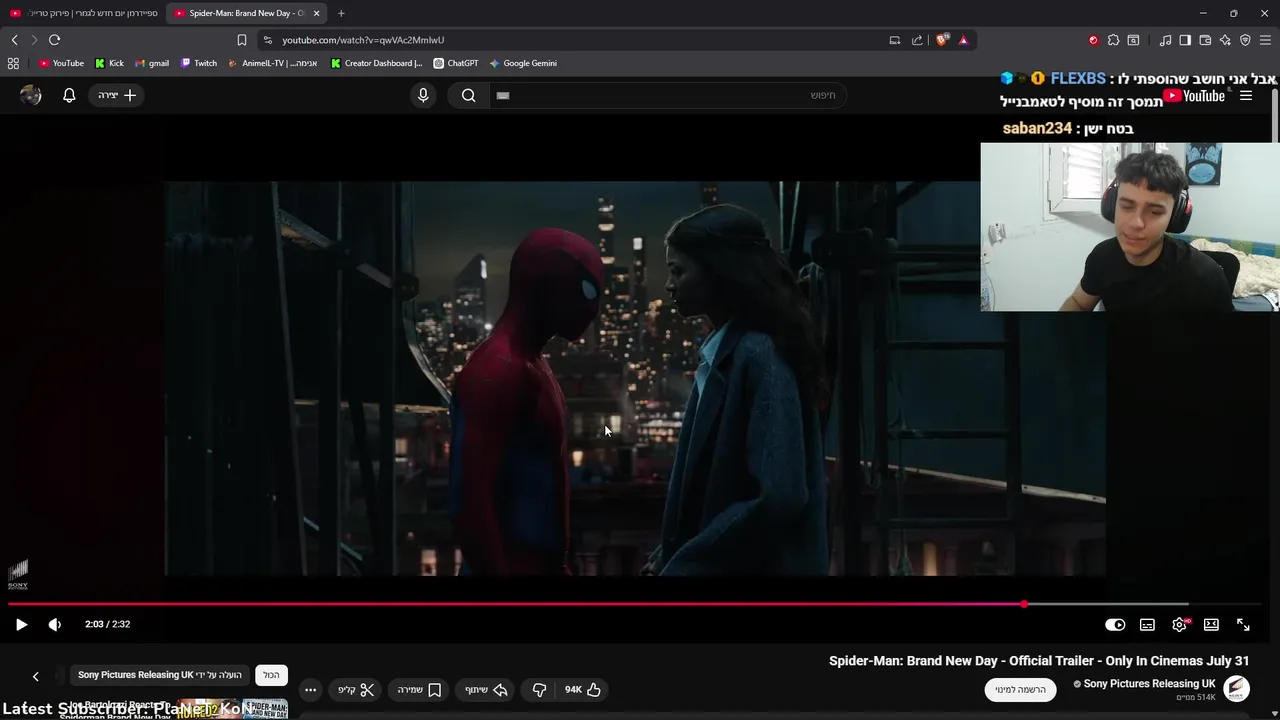
Task: Open the Brave Wallet icon
Action: [1205, 40]
